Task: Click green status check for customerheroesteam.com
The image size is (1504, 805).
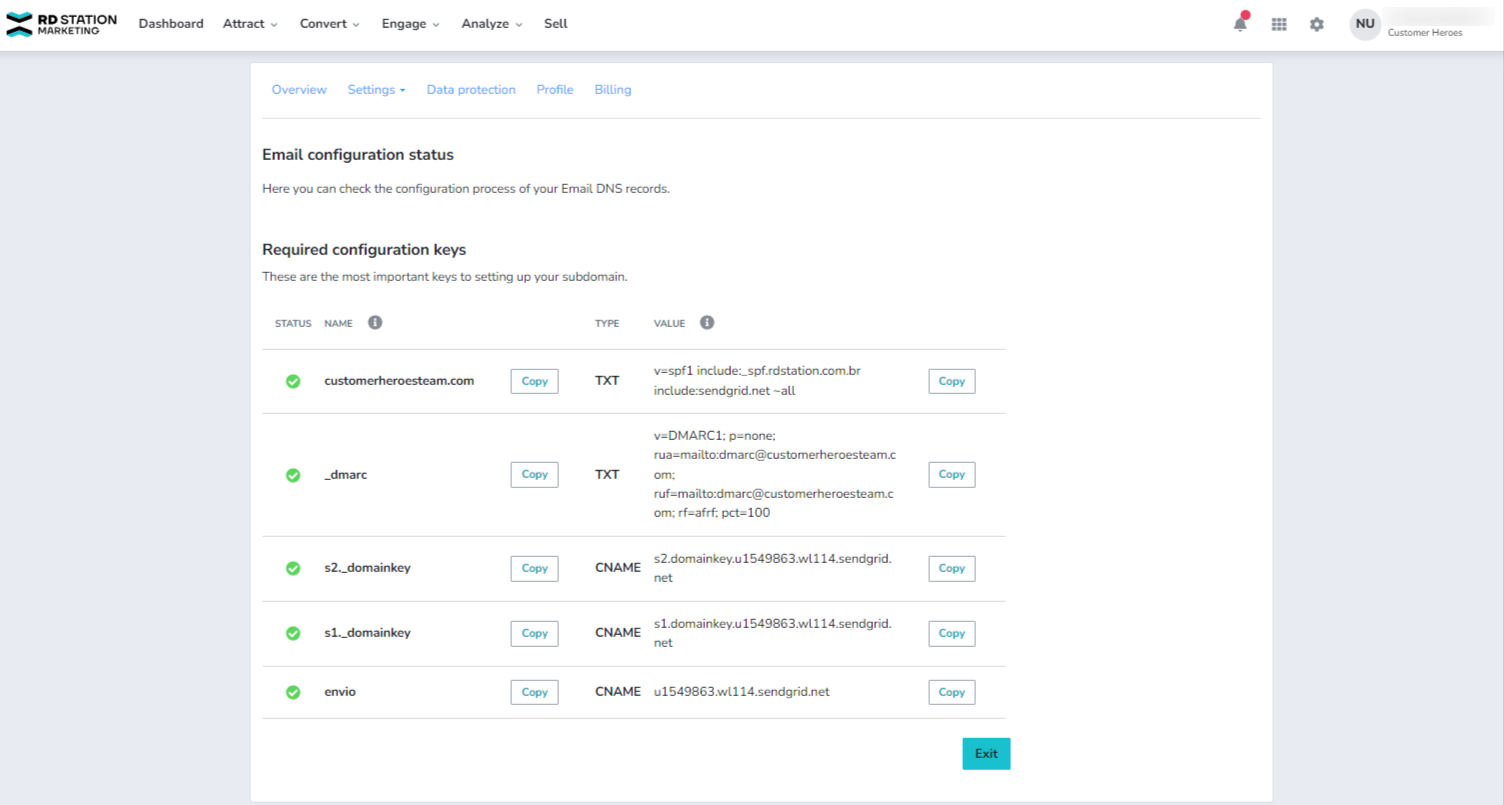Action: 293,381
